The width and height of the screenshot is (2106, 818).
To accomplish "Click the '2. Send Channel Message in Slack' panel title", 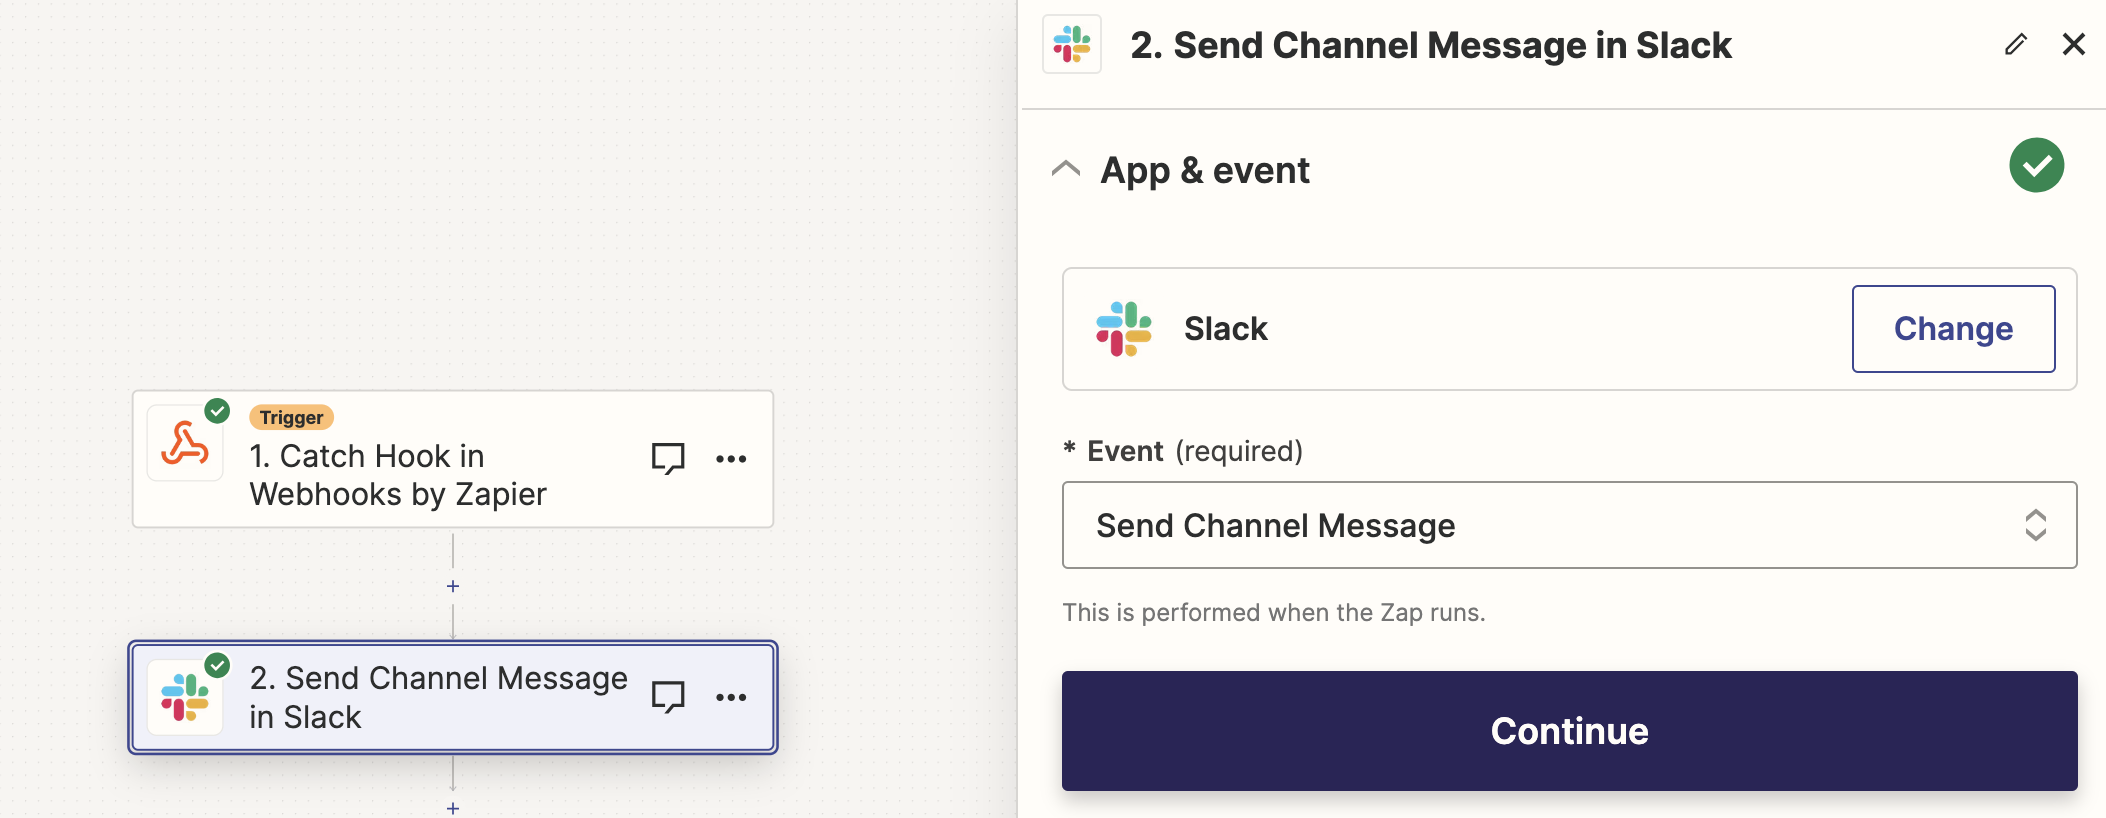I will pos(1431,45).
